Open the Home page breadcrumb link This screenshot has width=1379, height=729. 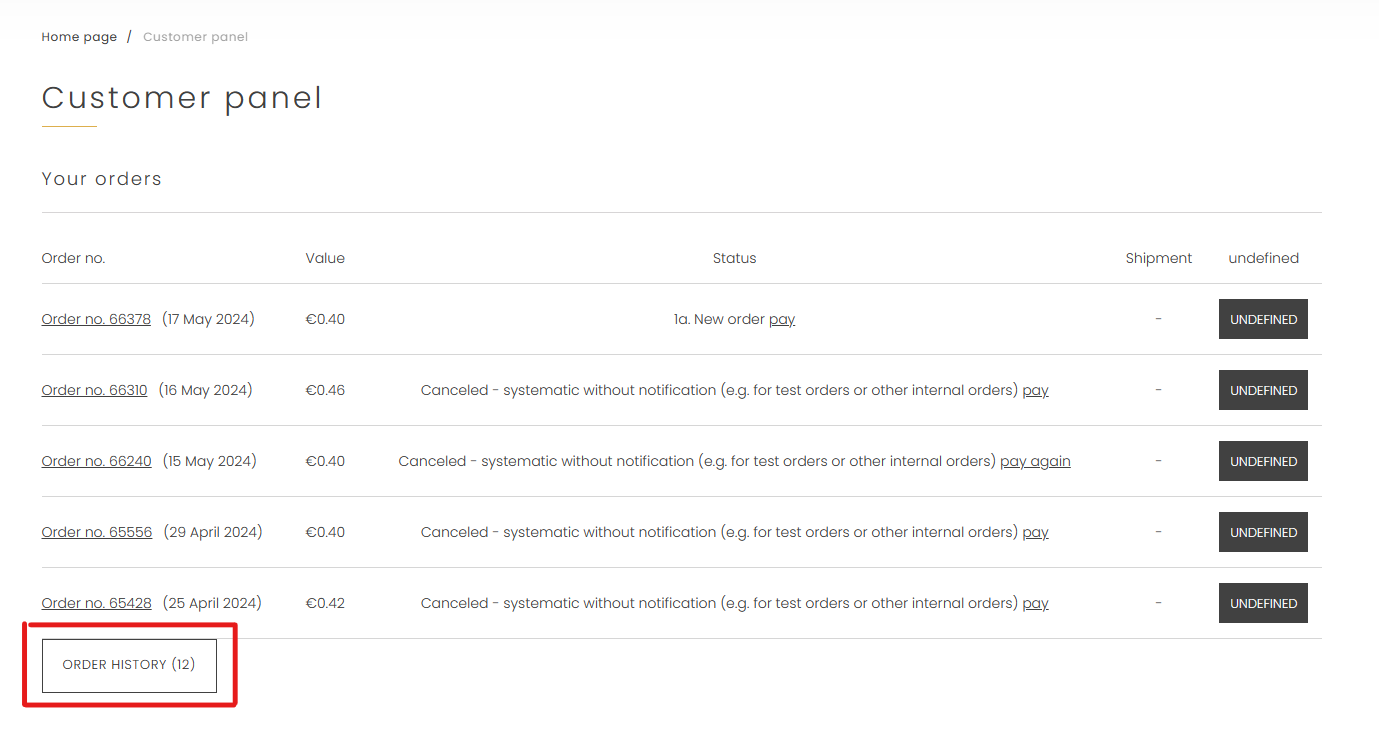coord(79,37)
